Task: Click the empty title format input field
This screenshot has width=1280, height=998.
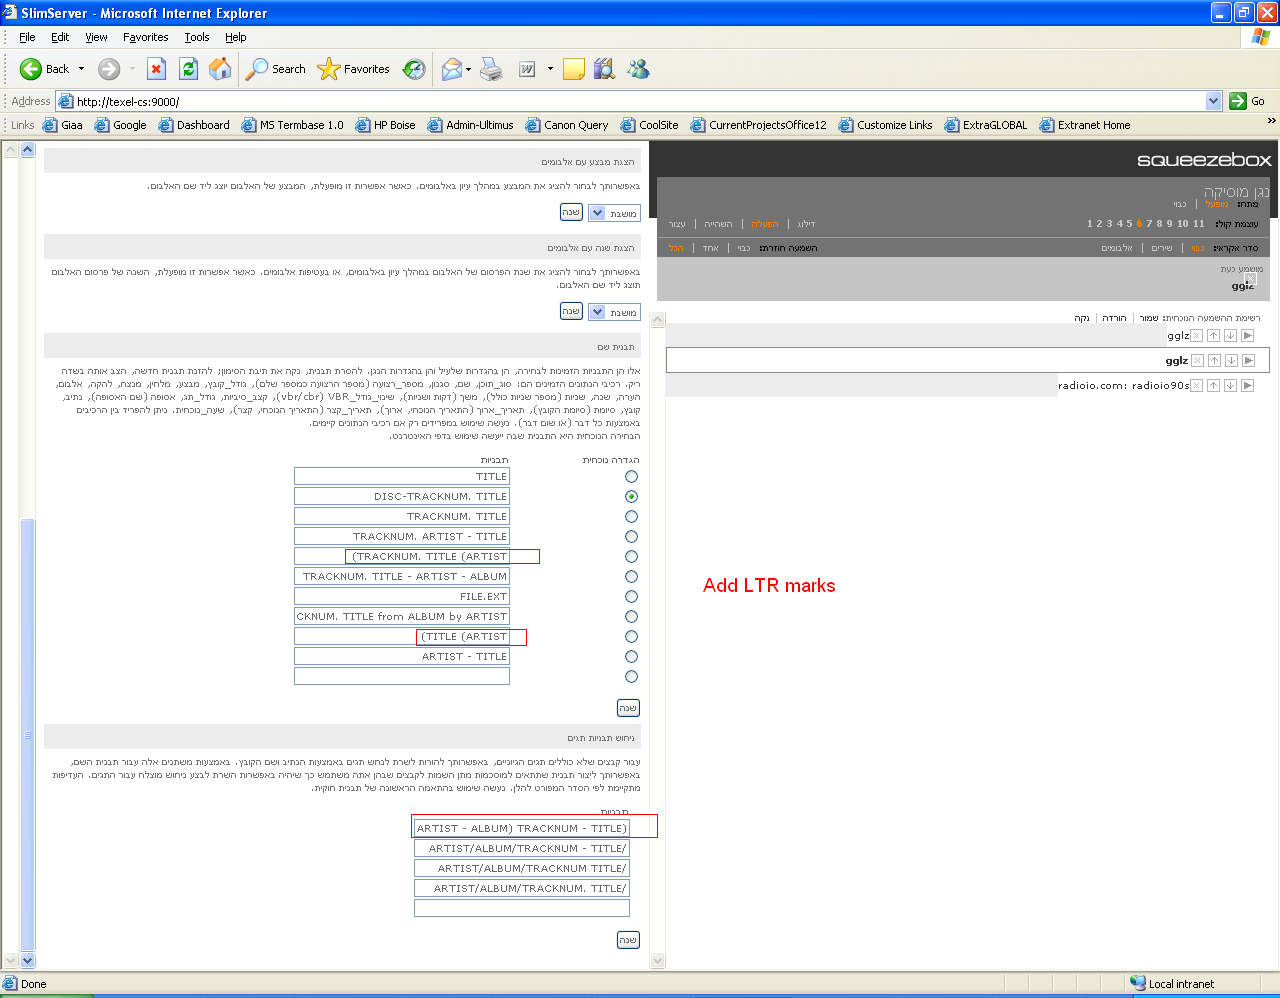Action: [x=402, y=677]
